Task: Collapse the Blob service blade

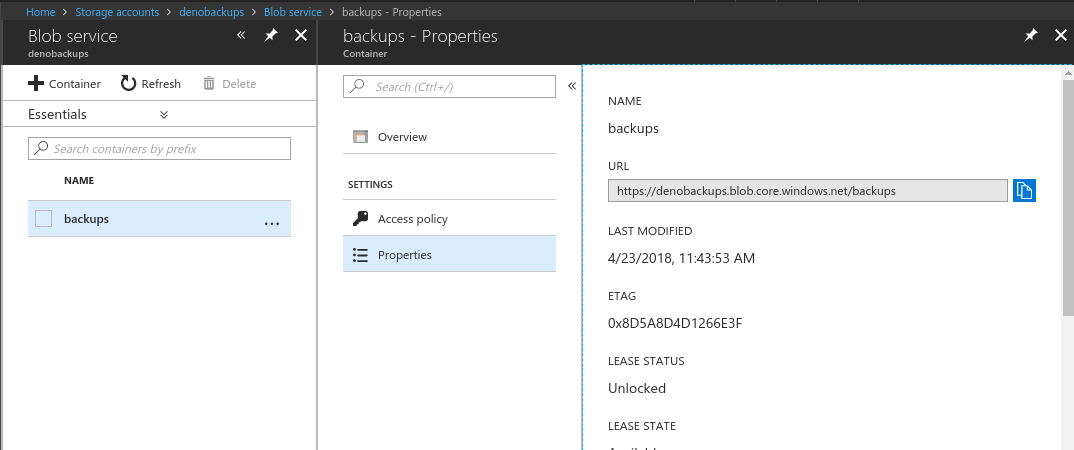Action: click(x=241, y=35)
